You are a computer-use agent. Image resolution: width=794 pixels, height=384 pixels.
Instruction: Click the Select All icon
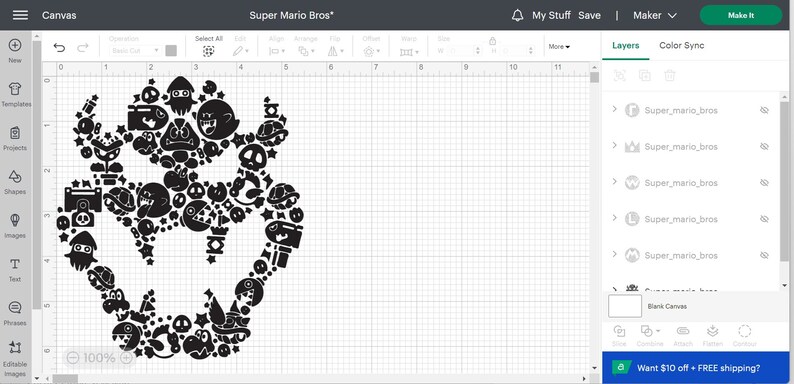point(209,51)
